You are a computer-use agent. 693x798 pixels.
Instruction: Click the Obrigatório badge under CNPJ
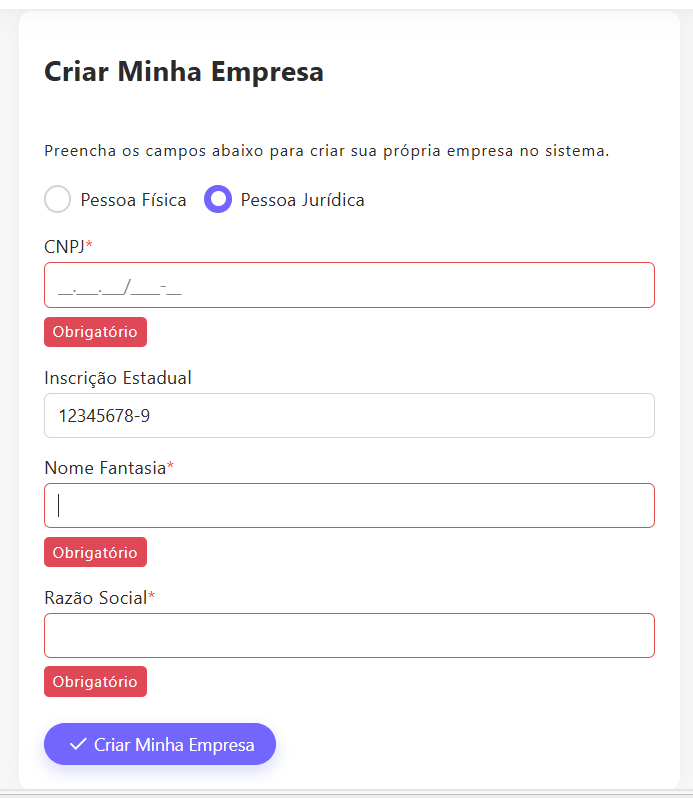95,332
